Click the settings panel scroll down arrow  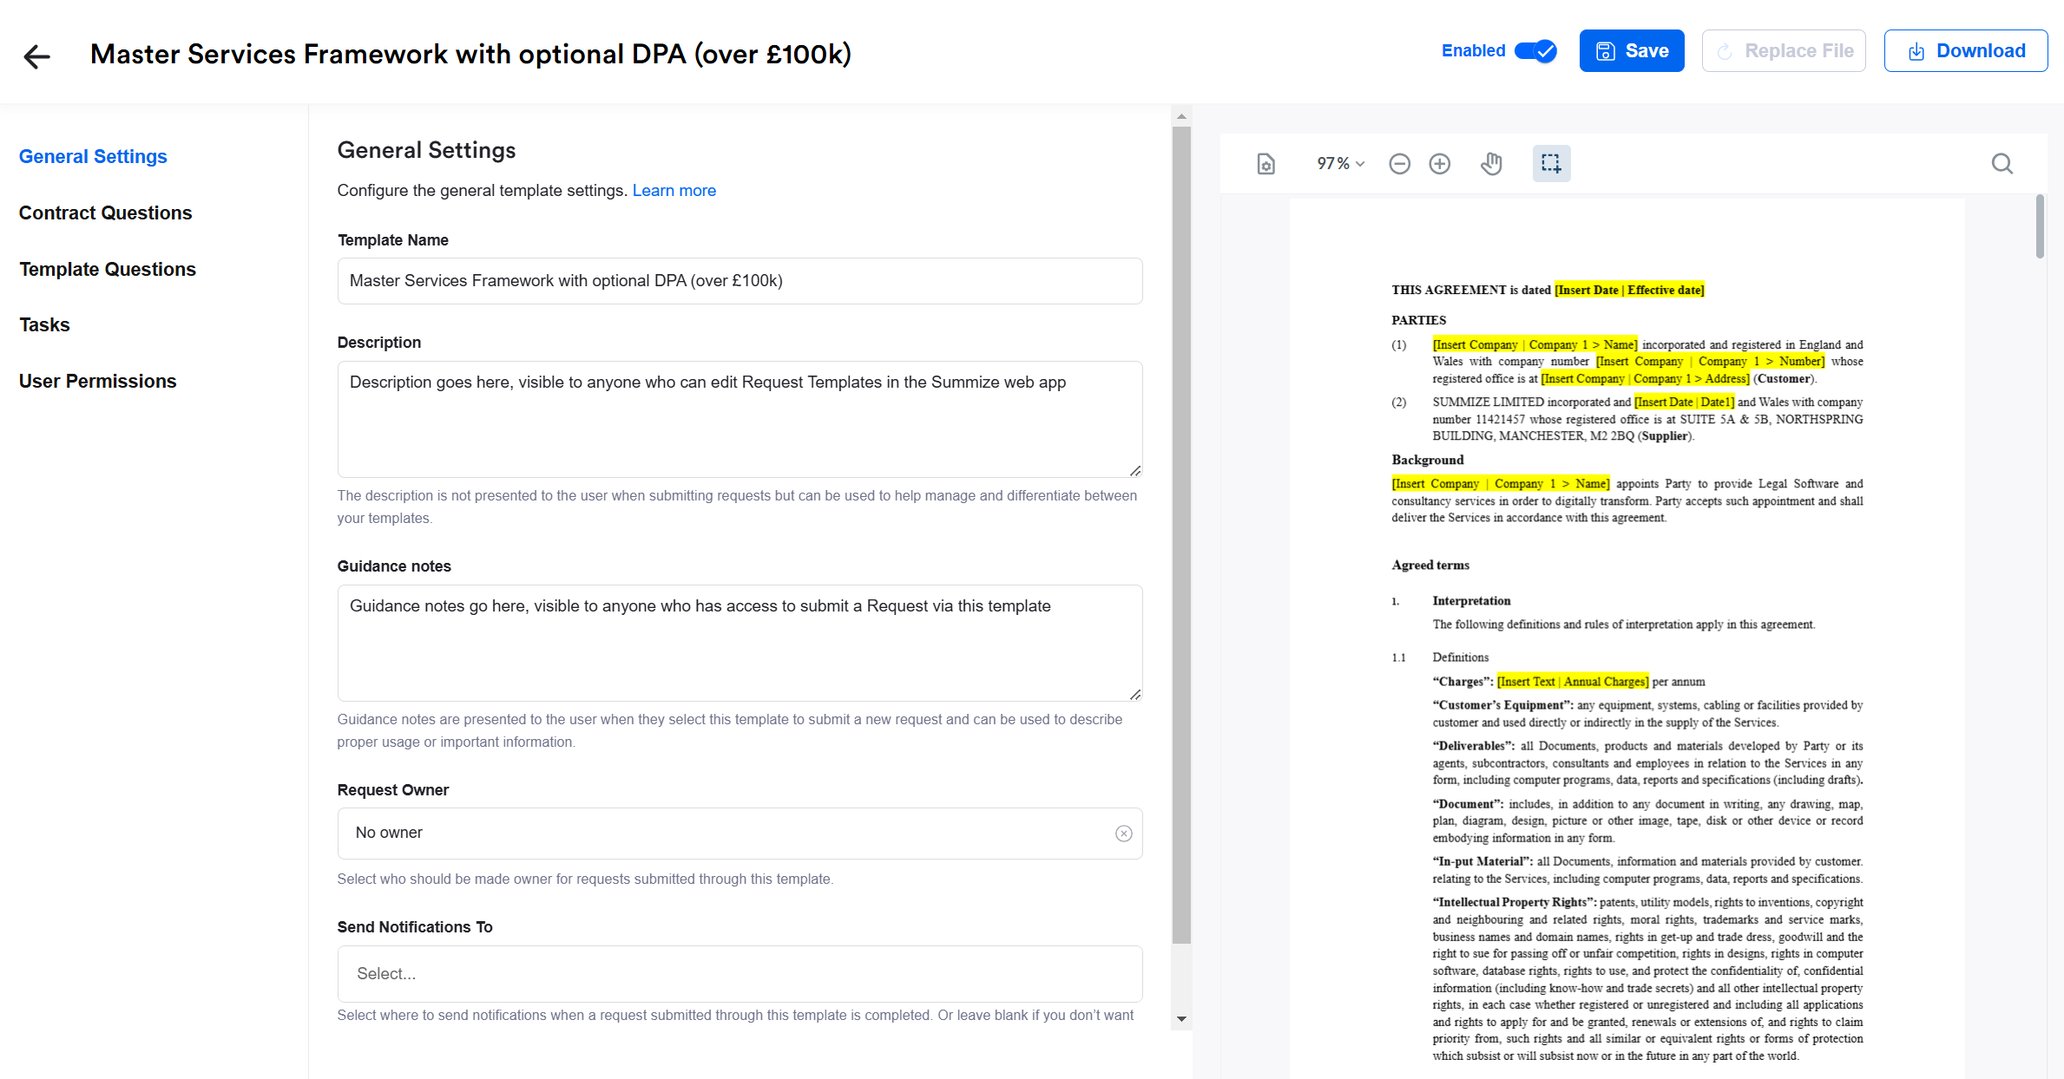click(x=1181, y=1019)
